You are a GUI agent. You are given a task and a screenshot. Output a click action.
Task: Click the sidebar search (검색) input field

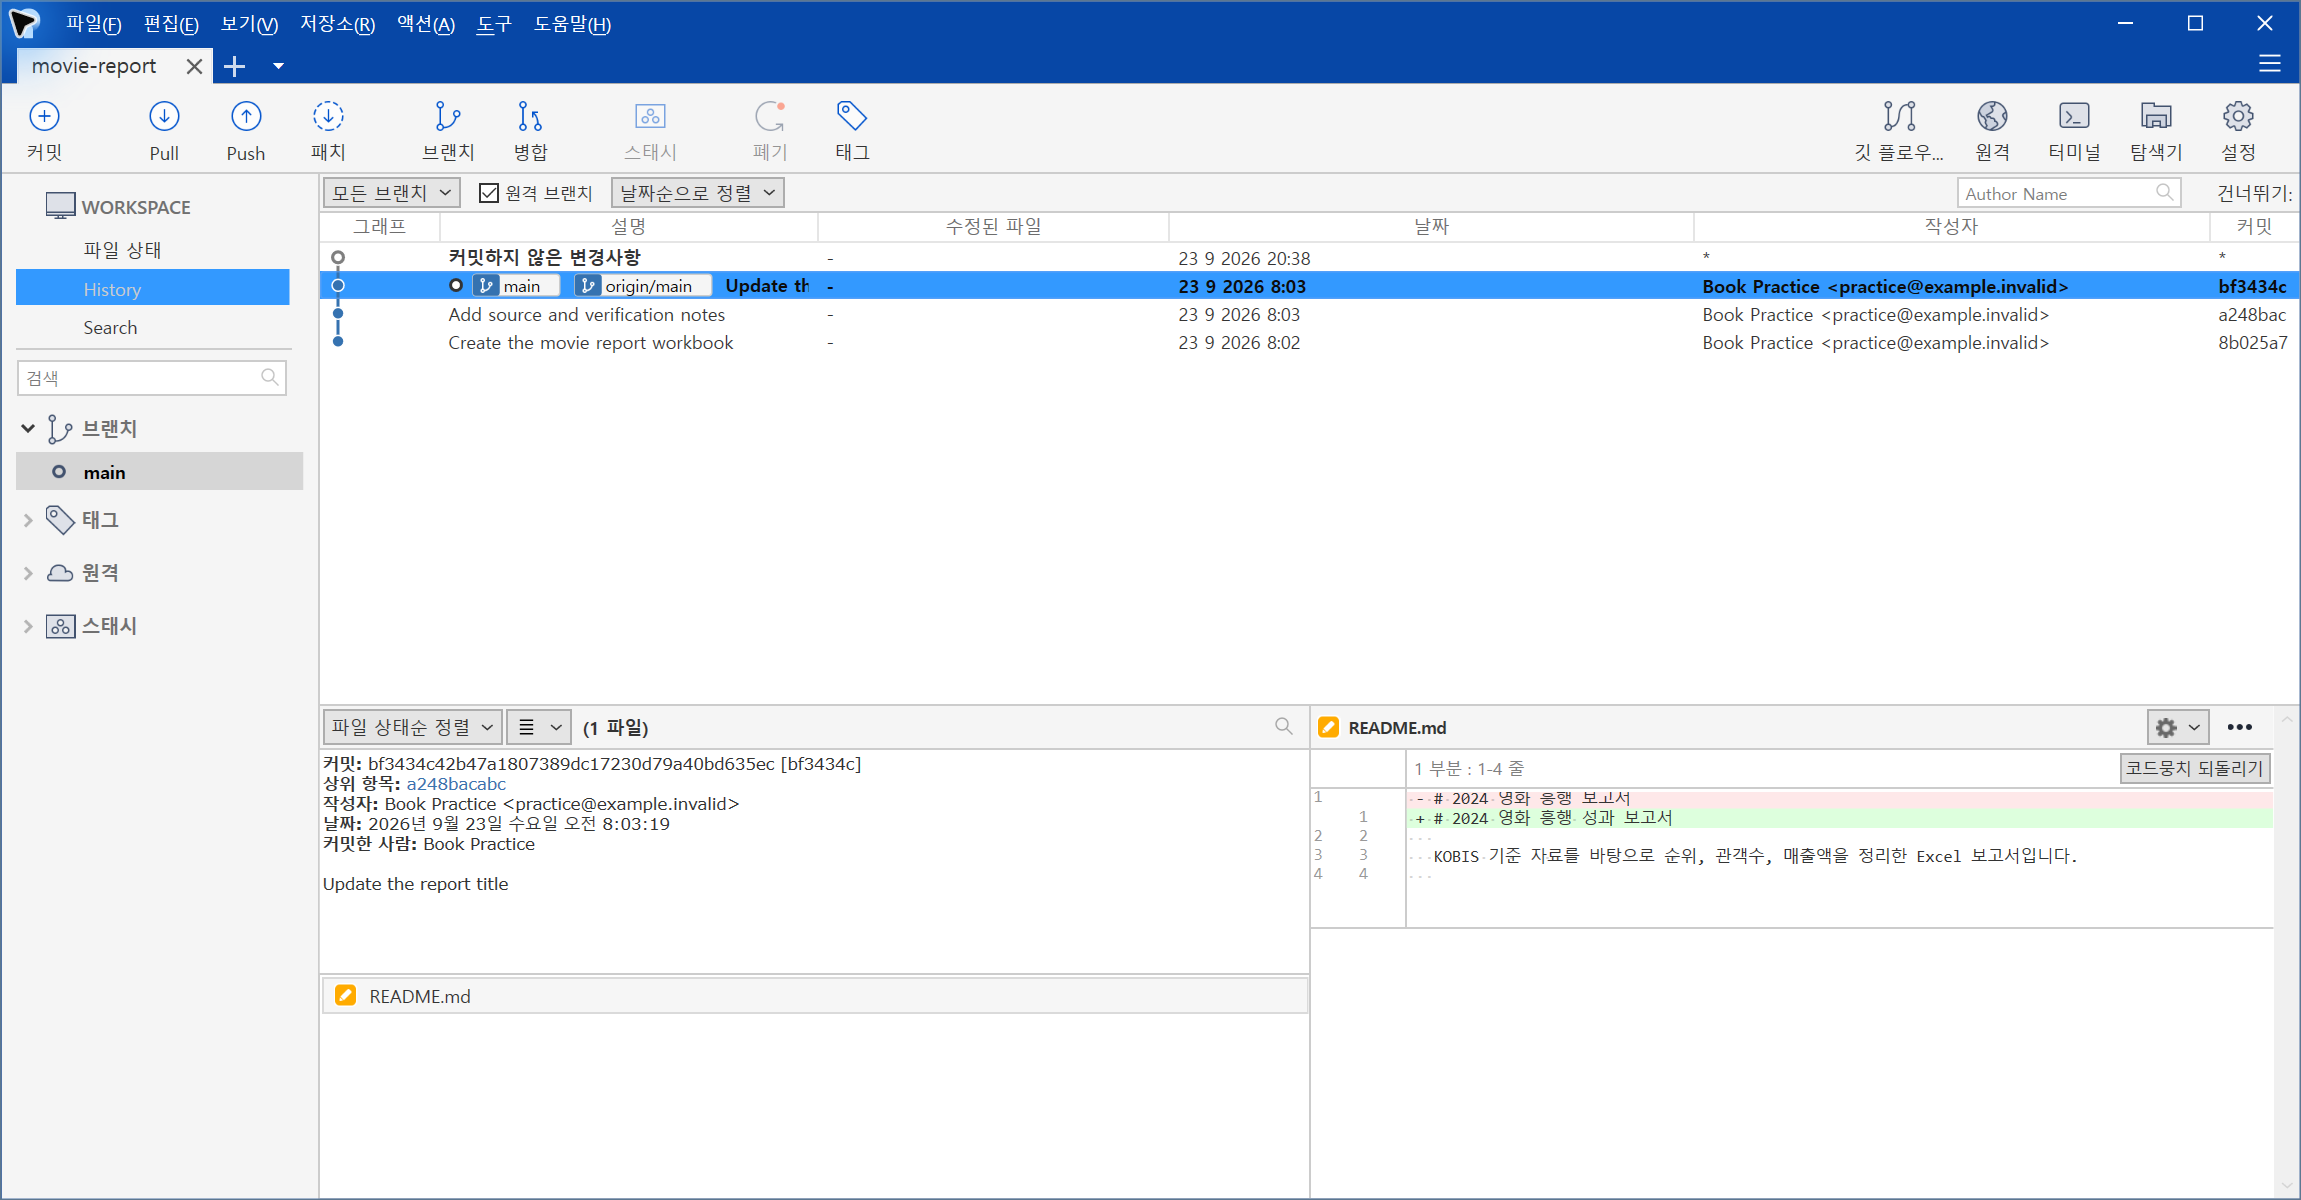click(152, 377)
